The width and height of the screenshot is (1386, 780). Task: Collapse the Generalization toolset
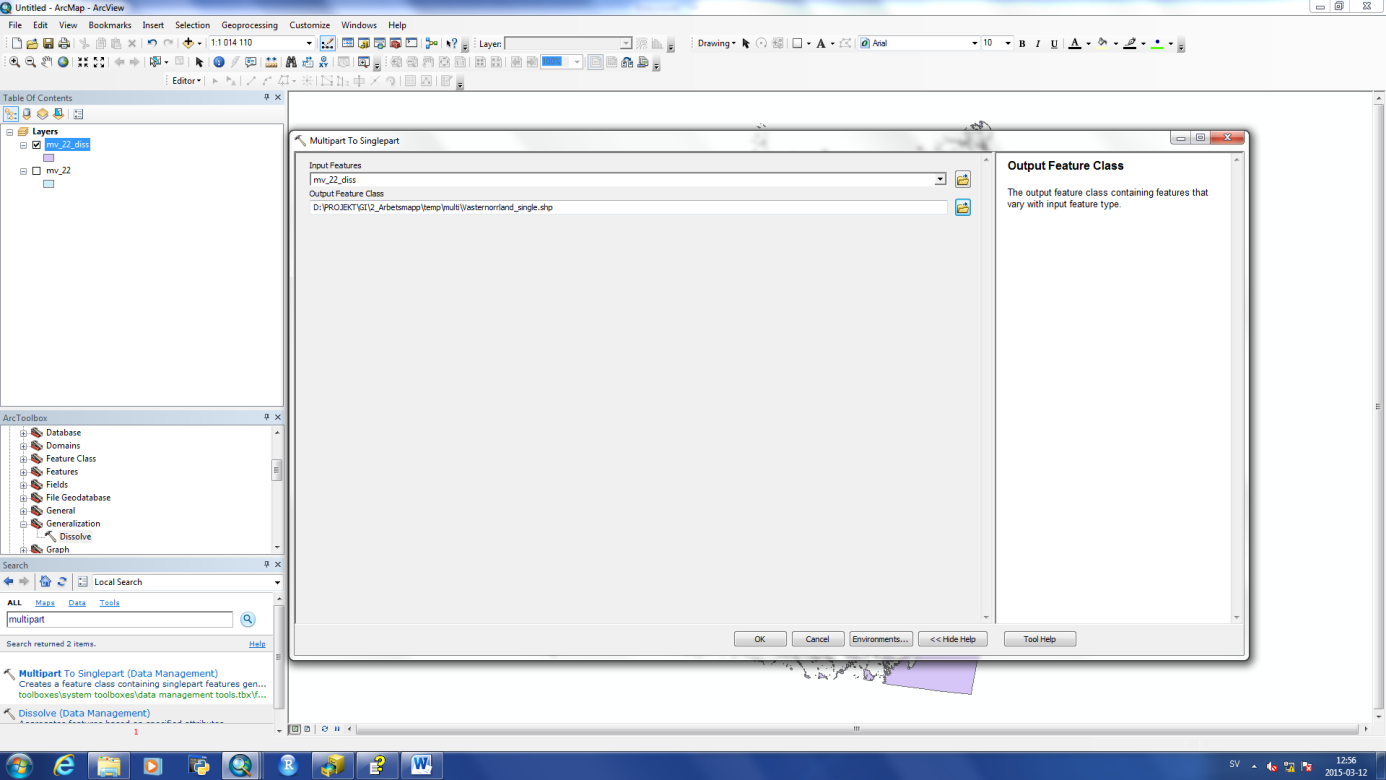(x=23, y=524)
